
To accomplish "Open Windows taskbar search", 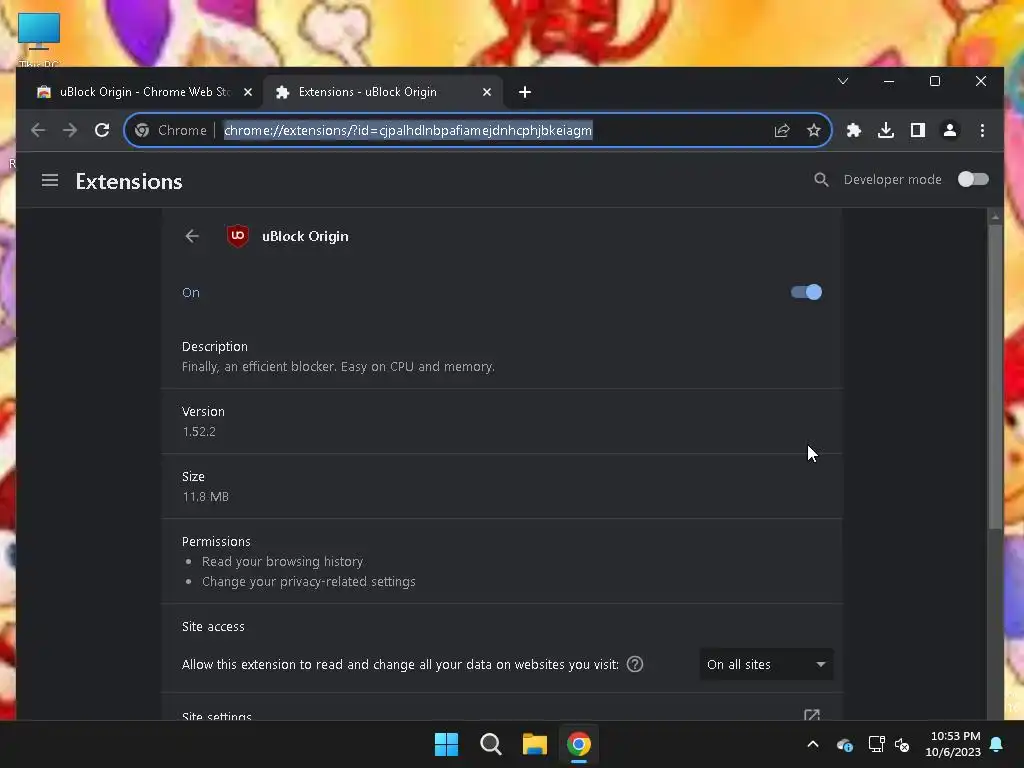I will click(490, 744).
